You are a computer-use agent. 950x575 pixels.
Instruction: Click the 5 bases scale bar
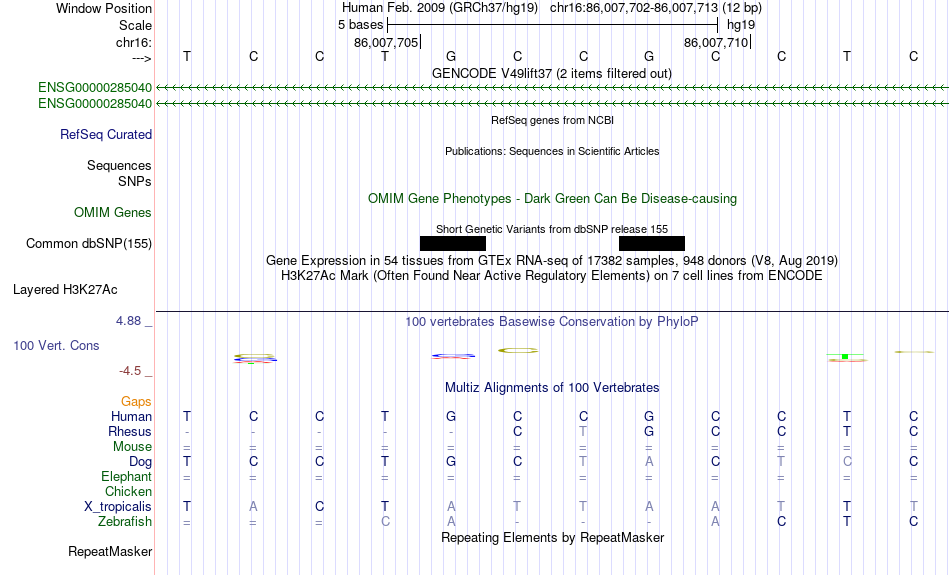pyautogui.click(x=553, y=25)
